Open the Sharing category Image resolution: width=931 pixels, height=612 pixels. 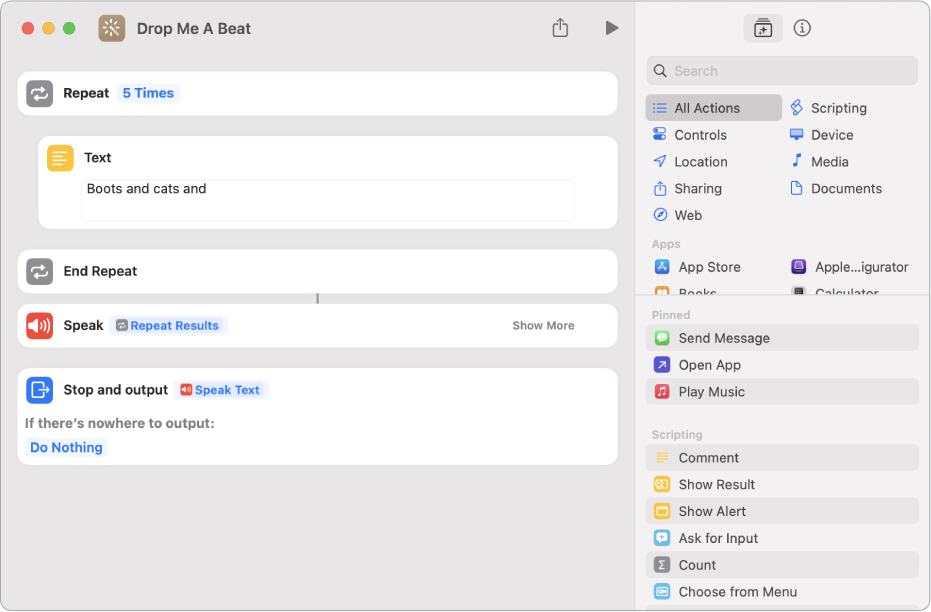click(x=688, y=189)
